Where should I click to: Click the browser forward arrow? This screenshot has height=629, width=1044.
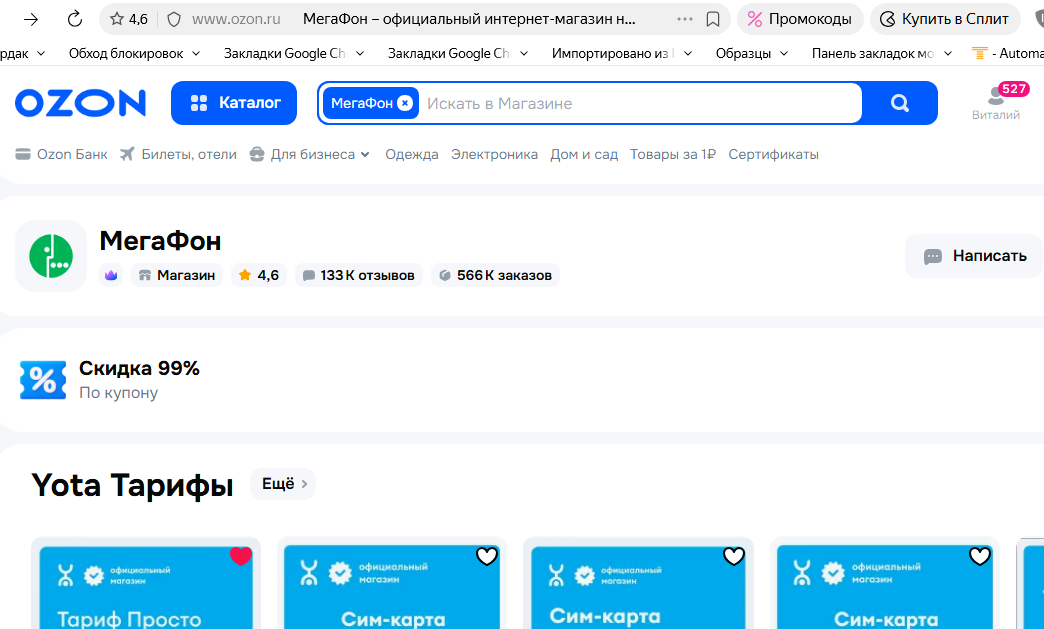31,19
